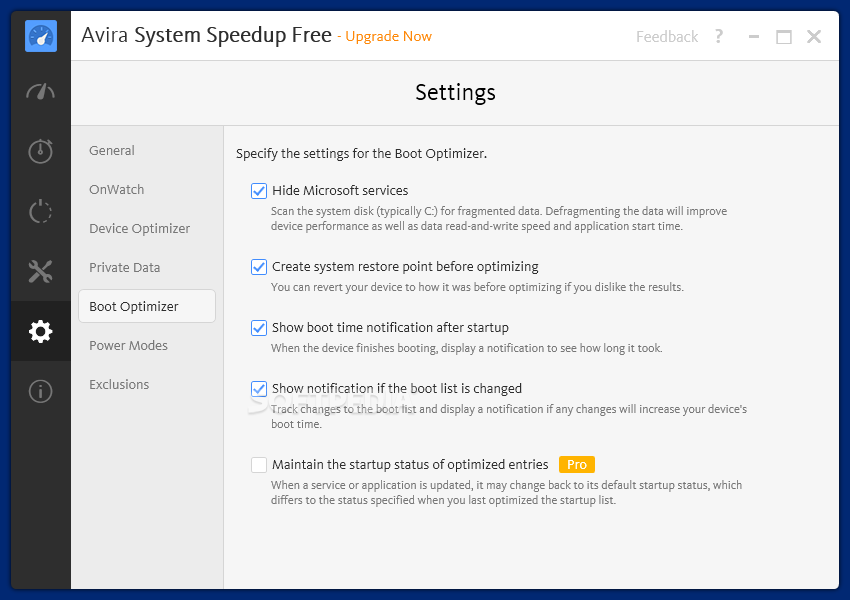This screenshot has height=600, width=850.
Task: Select Boot Optimizer settings tab
Action: click(147, 306)
